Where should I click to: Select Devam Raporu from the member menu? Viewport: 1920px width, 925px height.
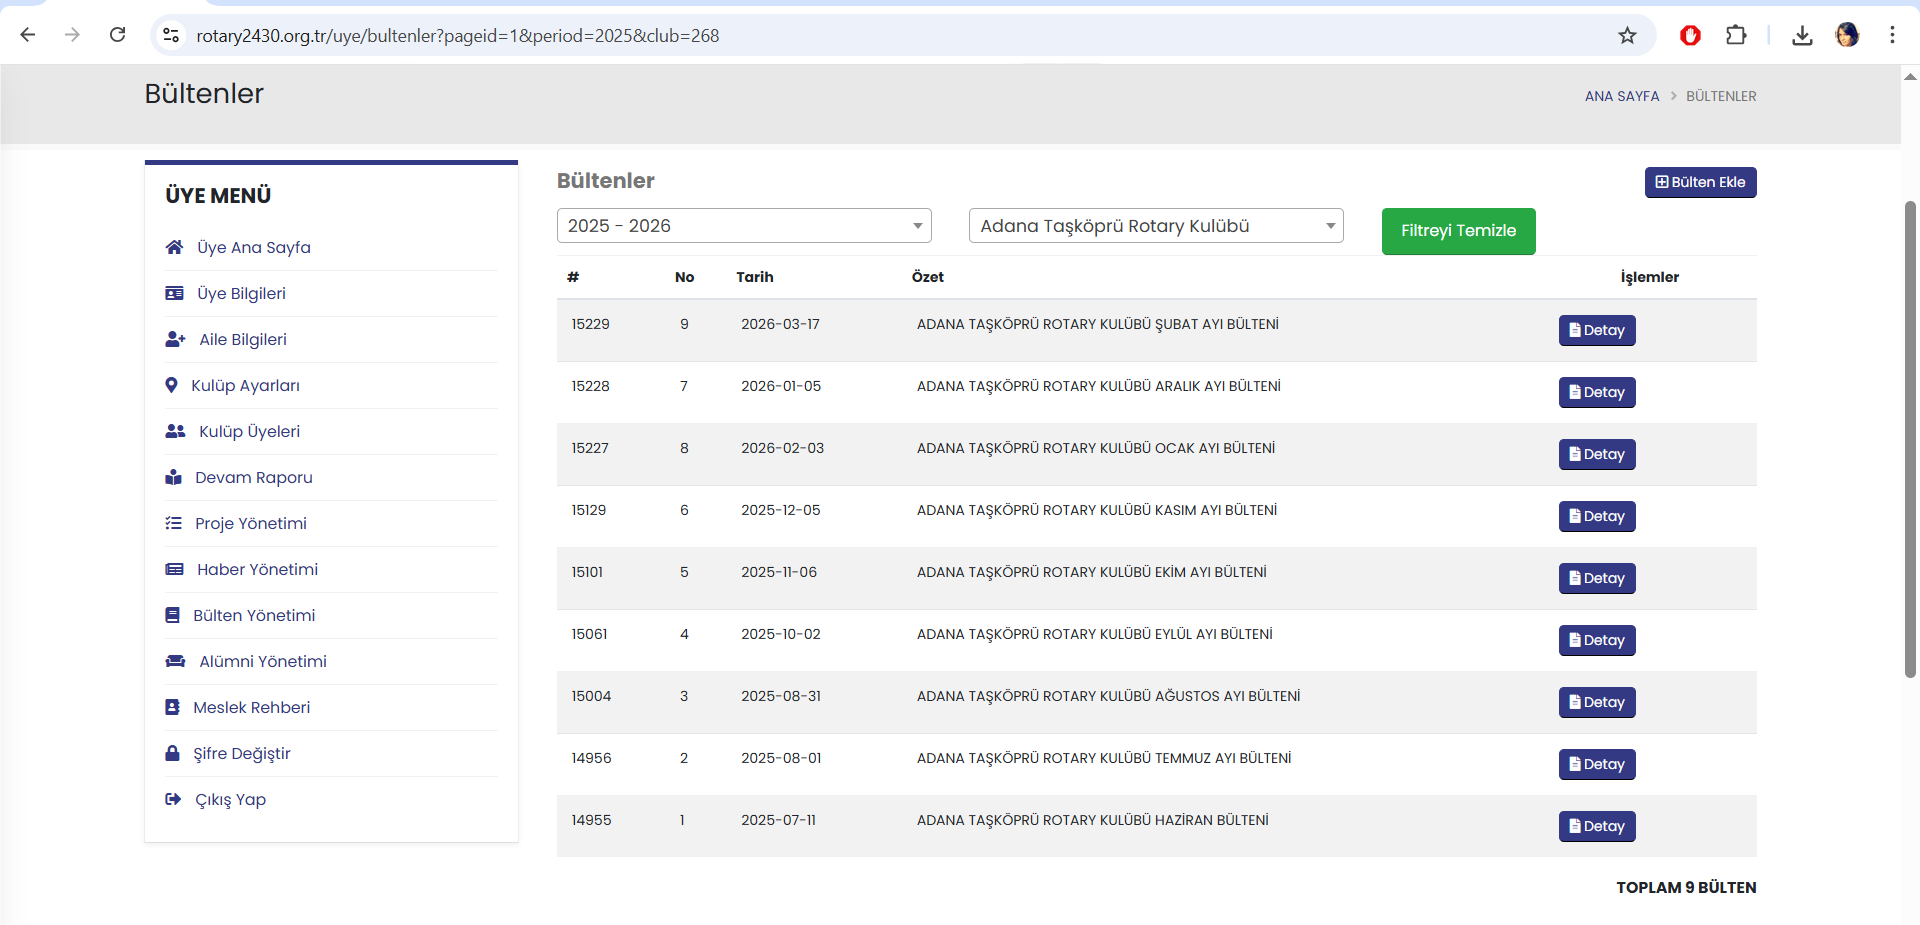click(x=253, y=477)
